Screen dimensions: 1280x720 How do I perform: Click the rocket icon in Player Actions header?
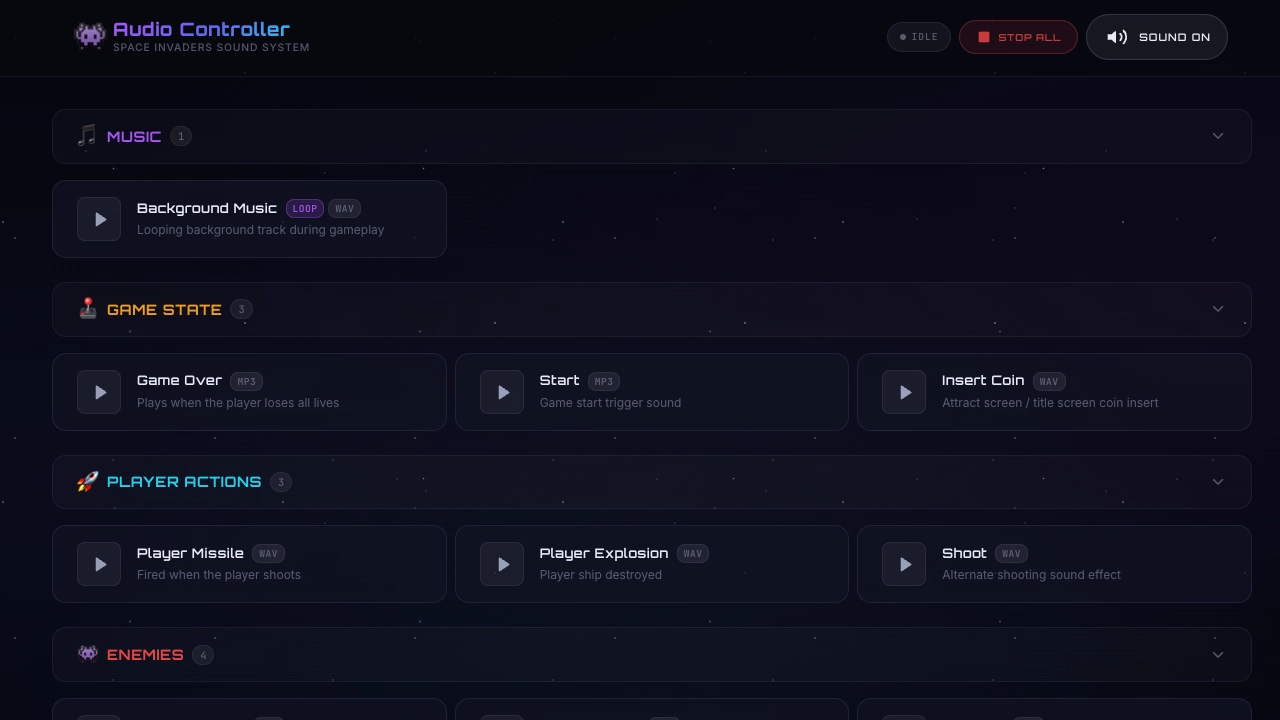pyautogui.click(x=88, y=482)
